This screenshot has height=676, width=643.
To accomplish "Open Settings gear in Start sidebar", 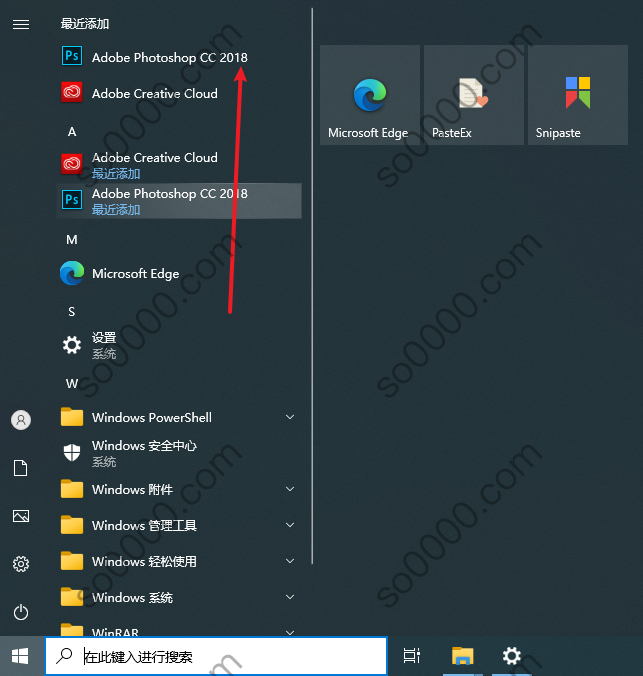I will tap(21, 564).
